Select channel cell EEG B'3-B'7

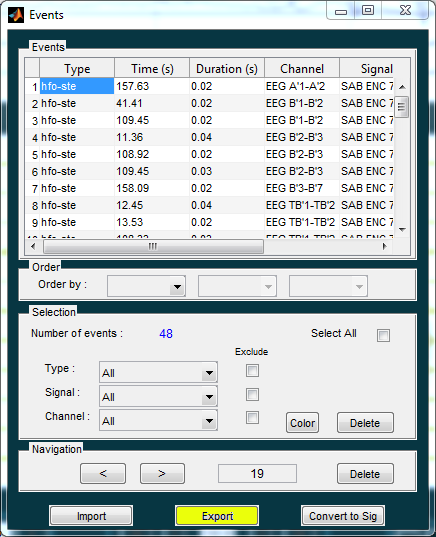302,188
